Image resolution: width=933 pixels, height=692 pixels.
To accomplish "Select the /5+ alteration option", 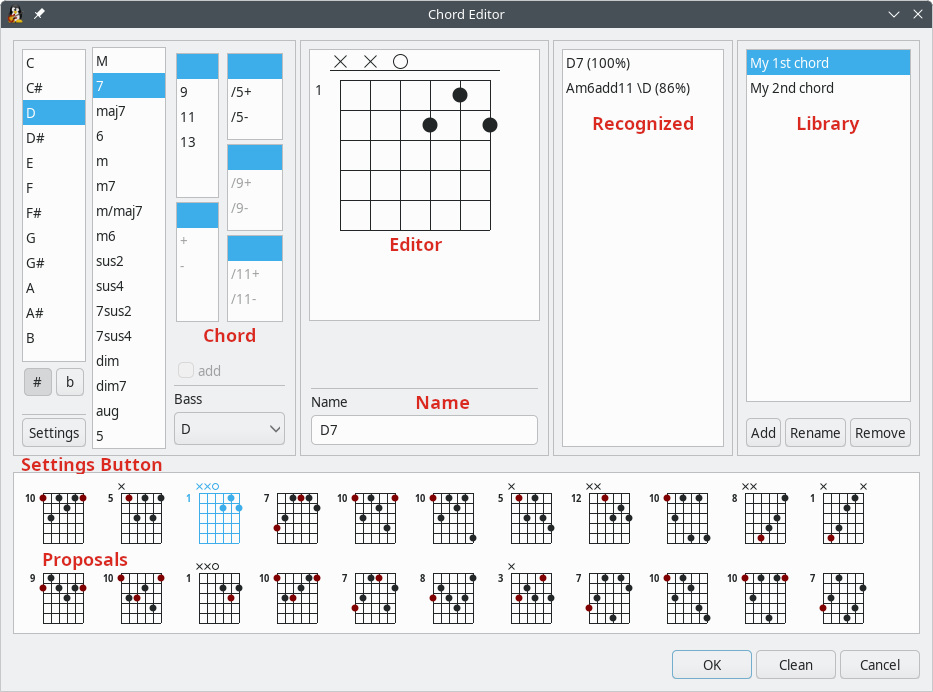I will 242,92.
